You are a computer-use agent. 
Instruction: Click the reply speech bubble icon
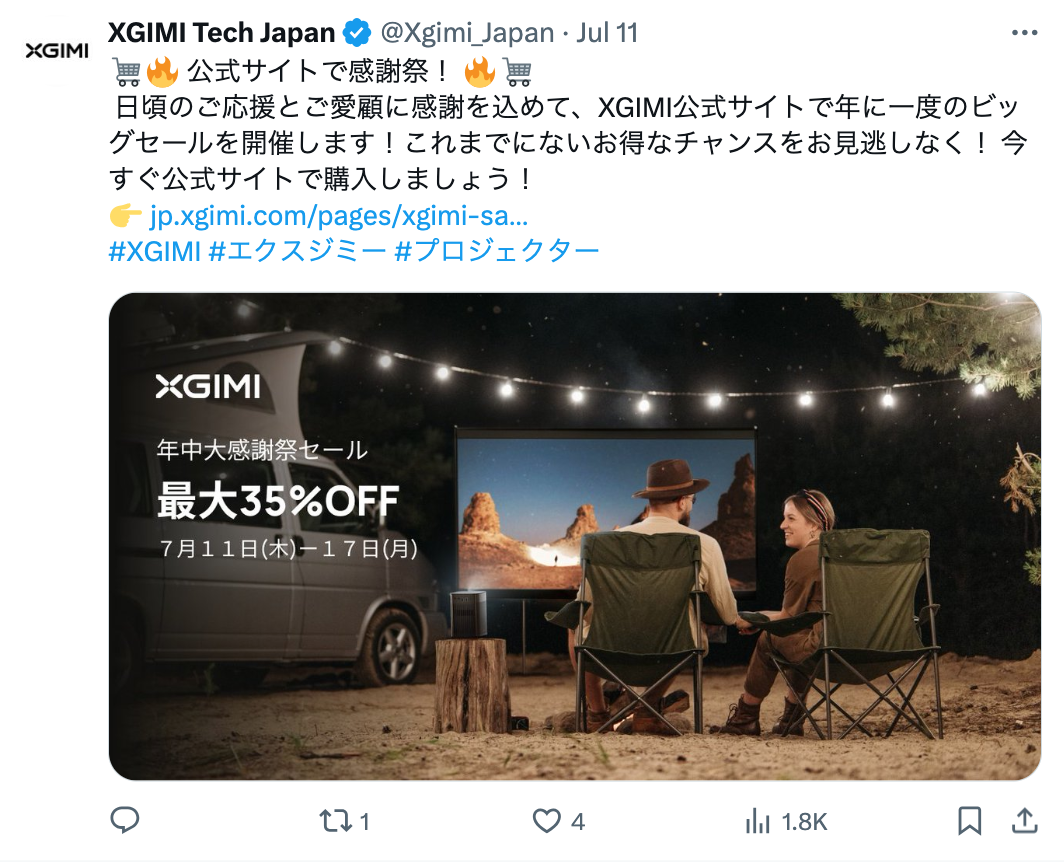pos(125,820)
